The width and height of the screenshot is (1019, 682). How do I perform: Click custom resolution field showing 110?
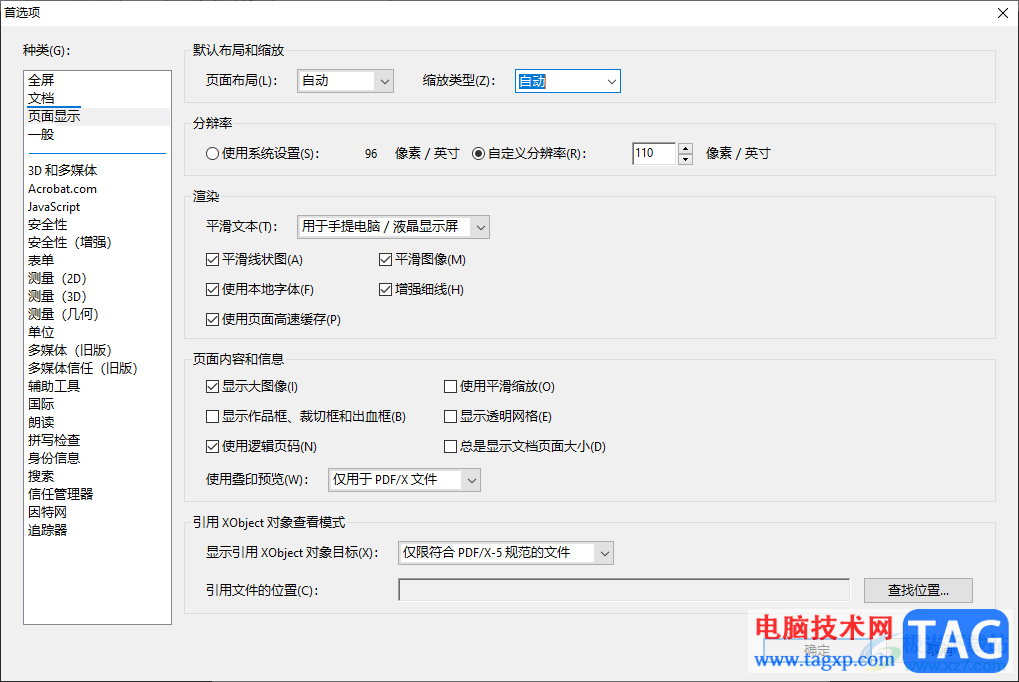tap(654, 153)
